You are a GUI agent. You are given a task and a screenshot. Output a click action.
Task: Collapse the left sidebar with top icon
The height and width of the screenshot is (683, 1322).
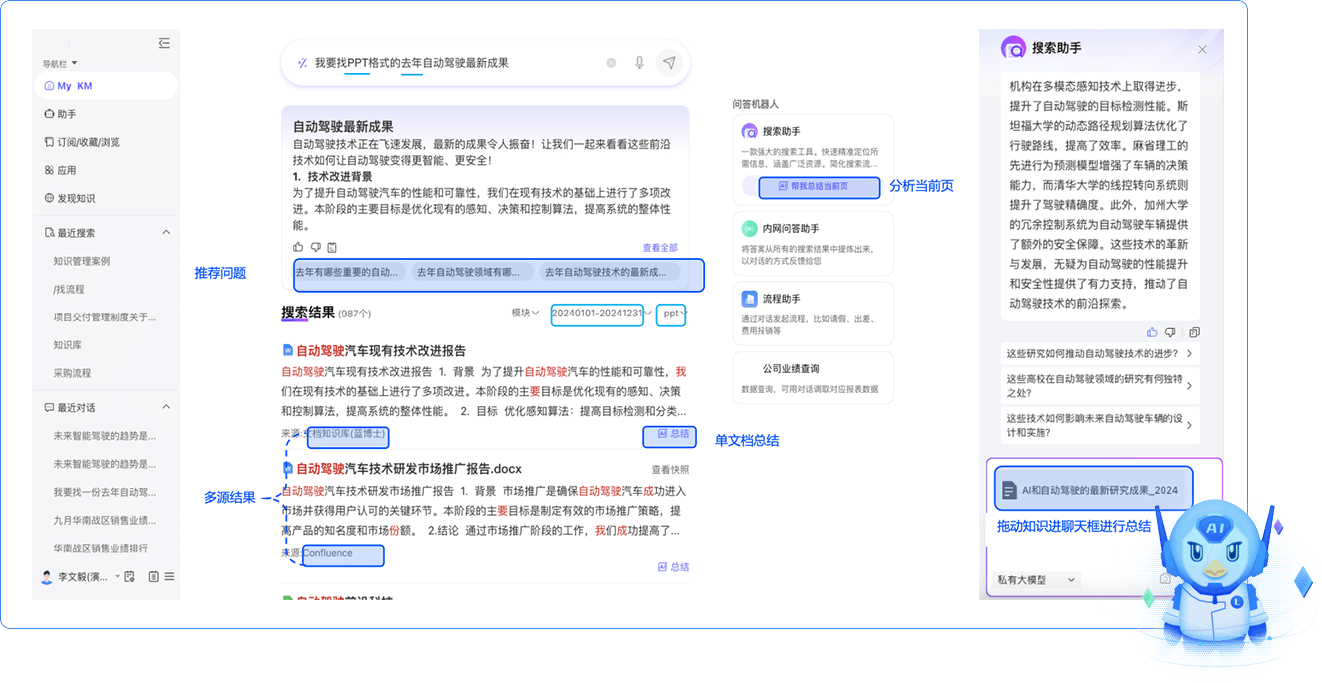pos(164,43)
